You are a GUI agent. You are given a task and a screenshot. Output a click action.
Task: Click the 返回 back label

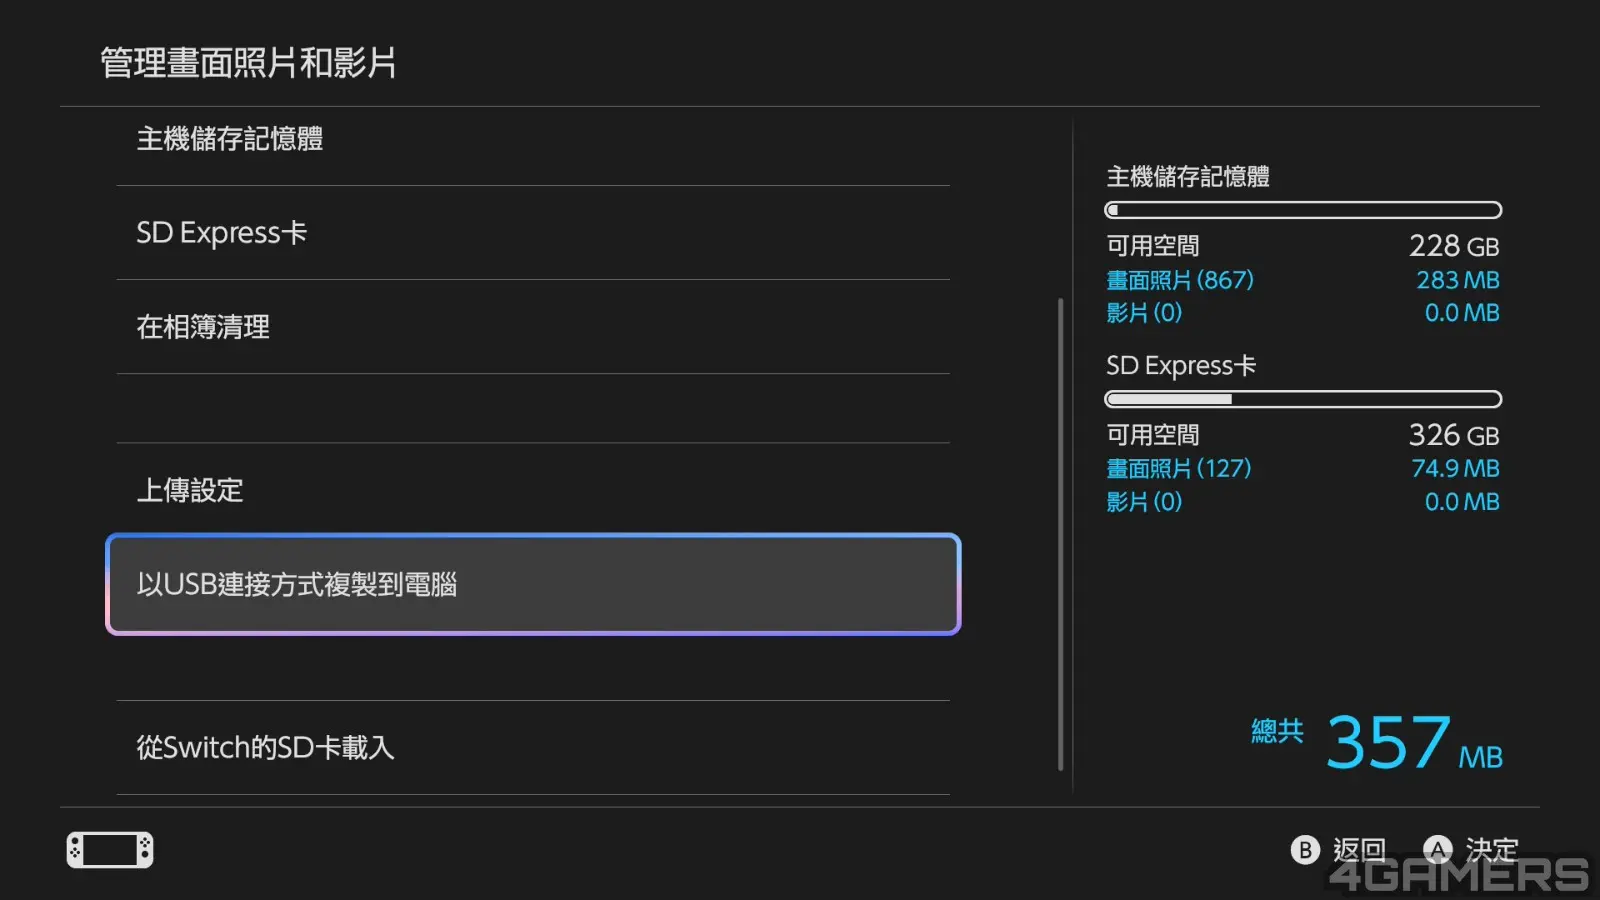tap(1359, 850)
